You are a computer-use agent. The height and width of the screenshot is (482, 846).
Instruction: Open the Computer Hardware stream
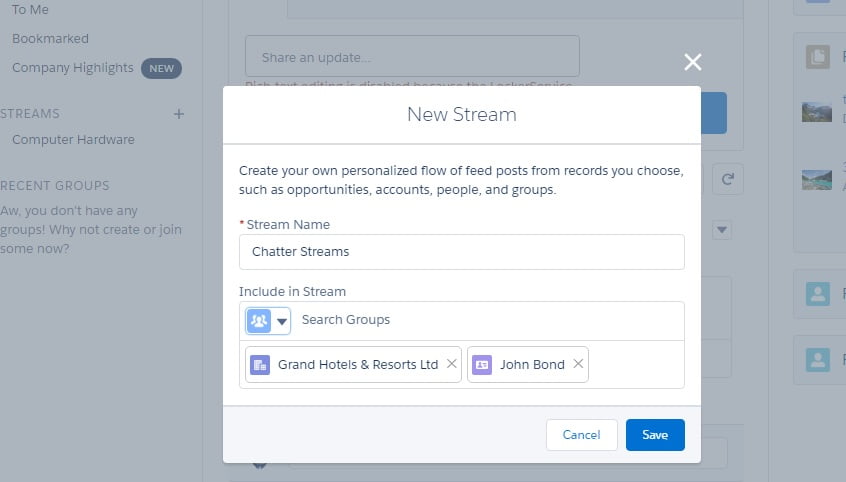pos(73,140)
